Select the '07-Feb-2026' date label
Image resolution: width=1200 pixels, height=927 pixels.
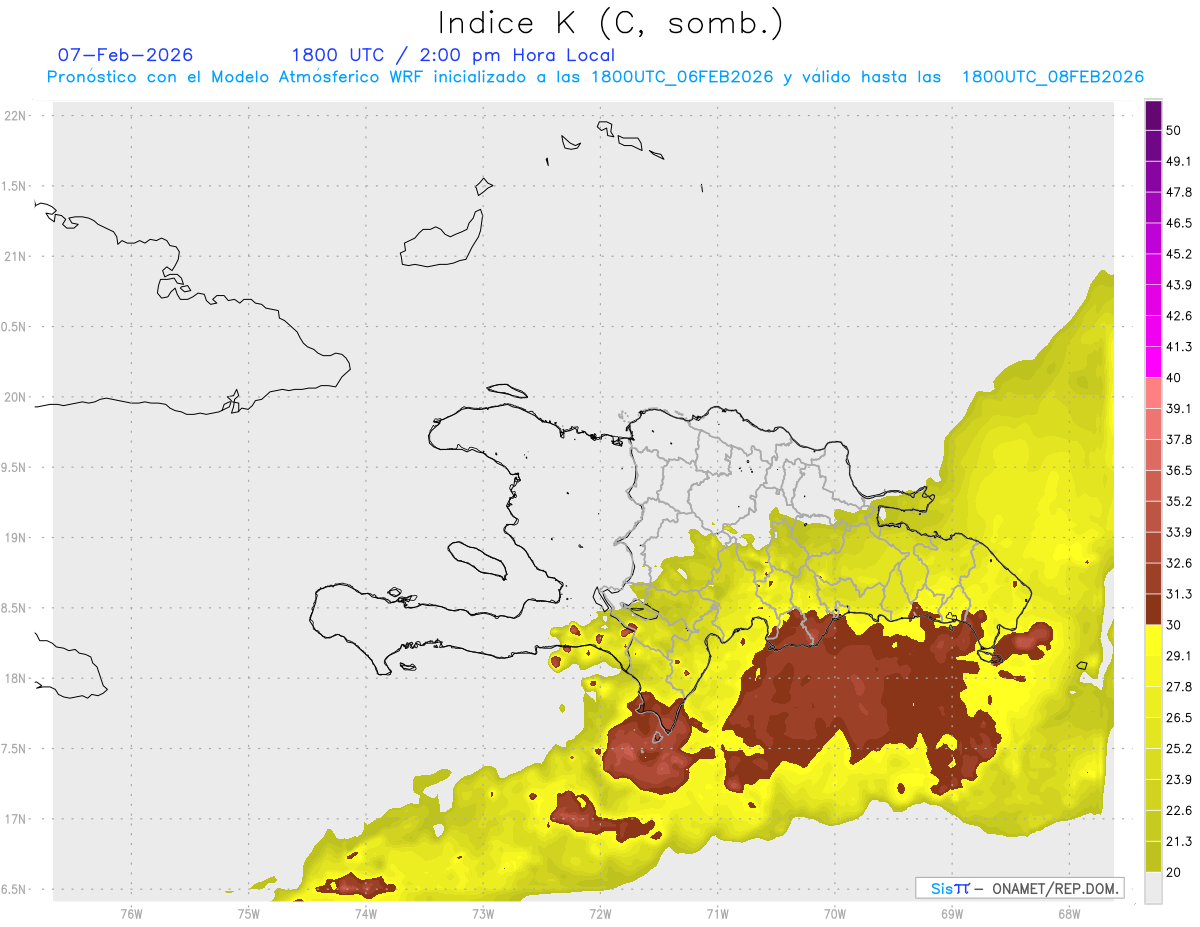pos(126,55)
